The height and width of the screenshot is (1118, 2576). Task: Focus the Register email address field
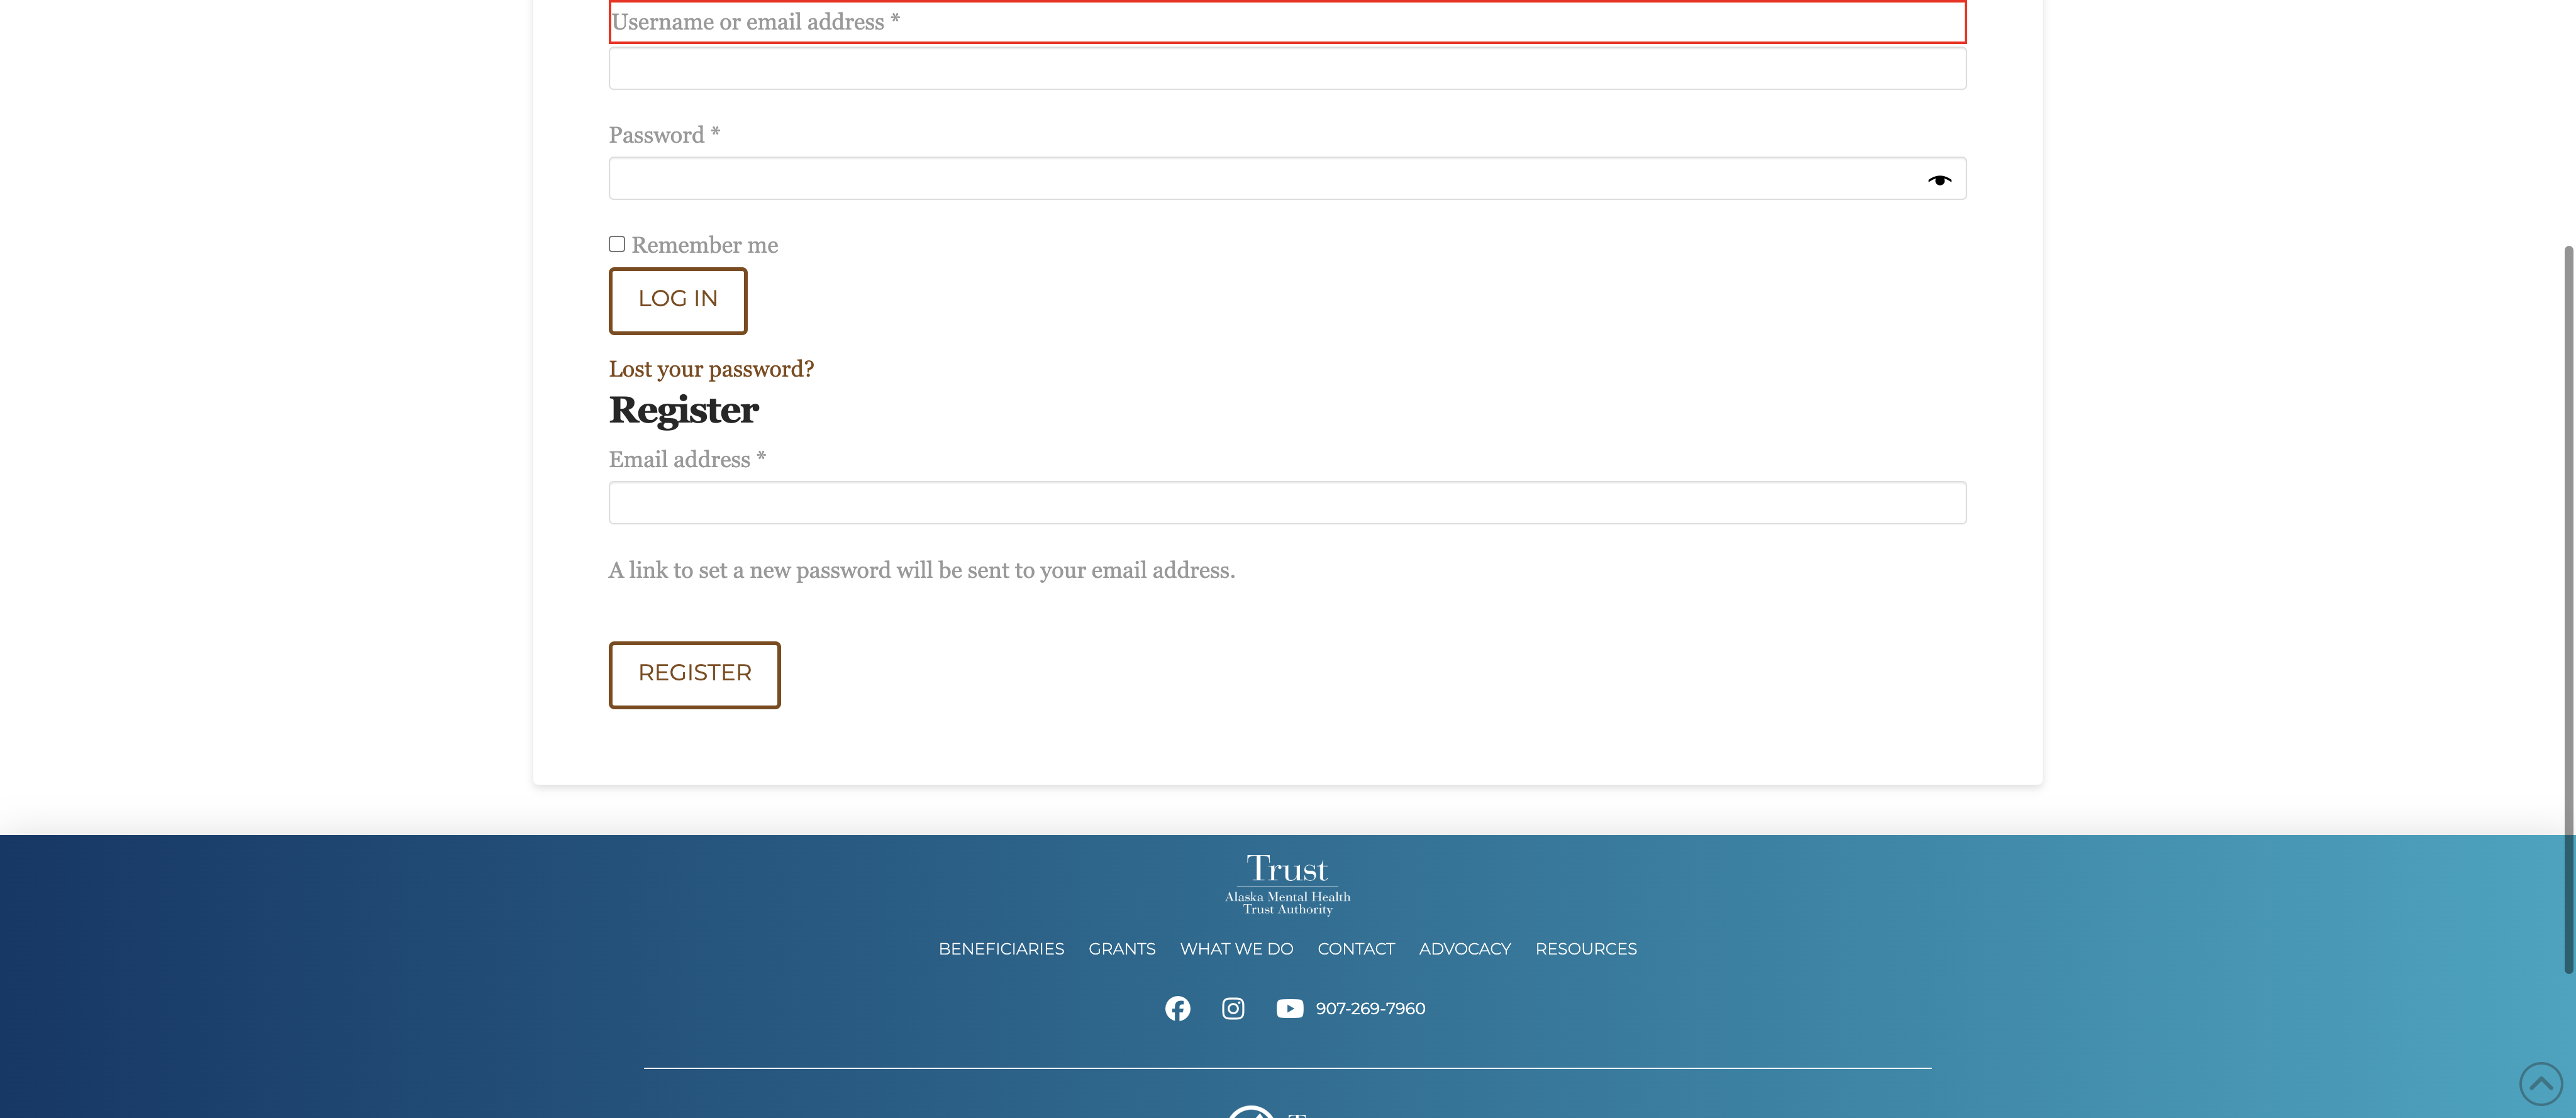1287,503
